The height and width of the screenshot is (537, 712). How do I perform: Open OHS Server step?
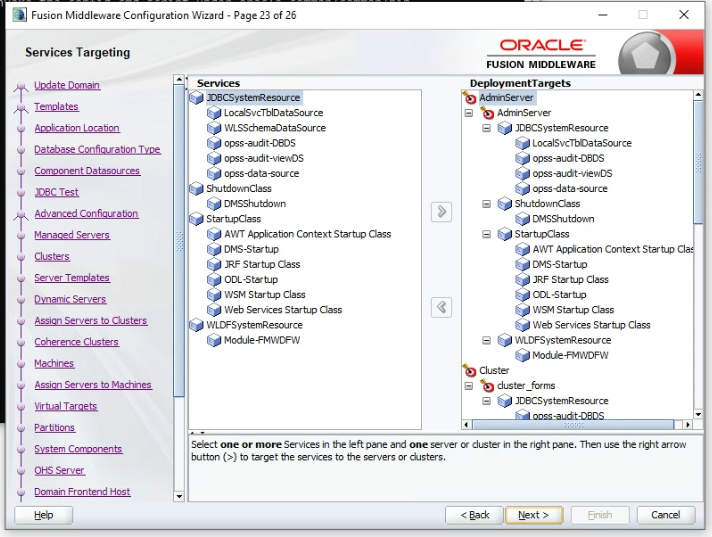coord(59,470)
